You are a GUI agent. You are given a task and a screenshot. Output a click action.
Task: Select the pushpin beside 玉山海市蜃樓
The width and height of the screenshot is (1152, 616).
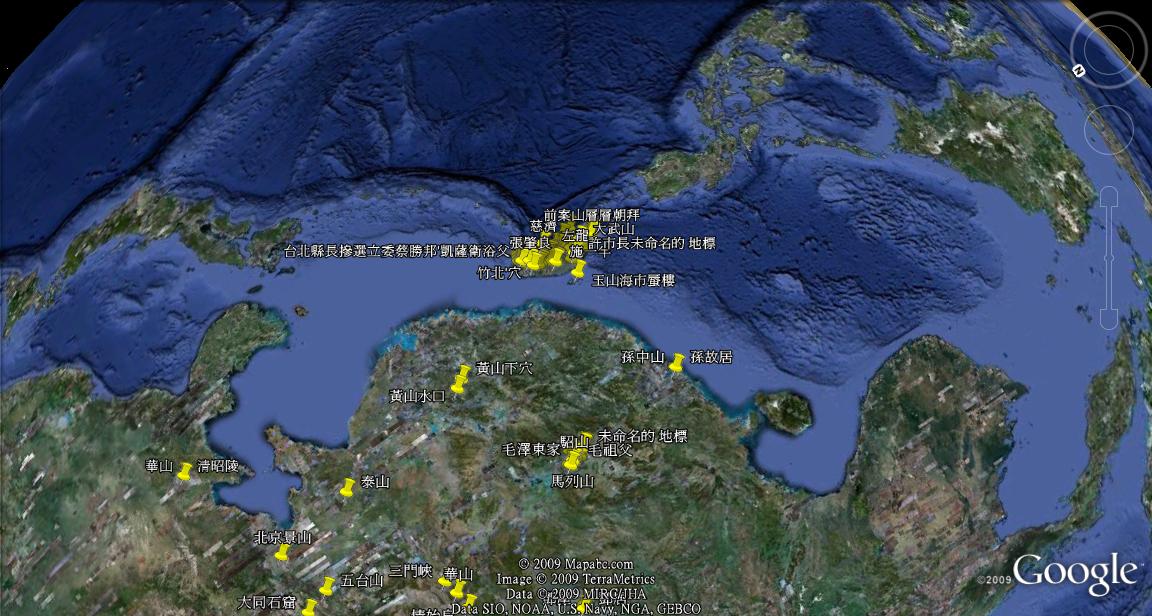pyautogui.click(x=579, y=268)
